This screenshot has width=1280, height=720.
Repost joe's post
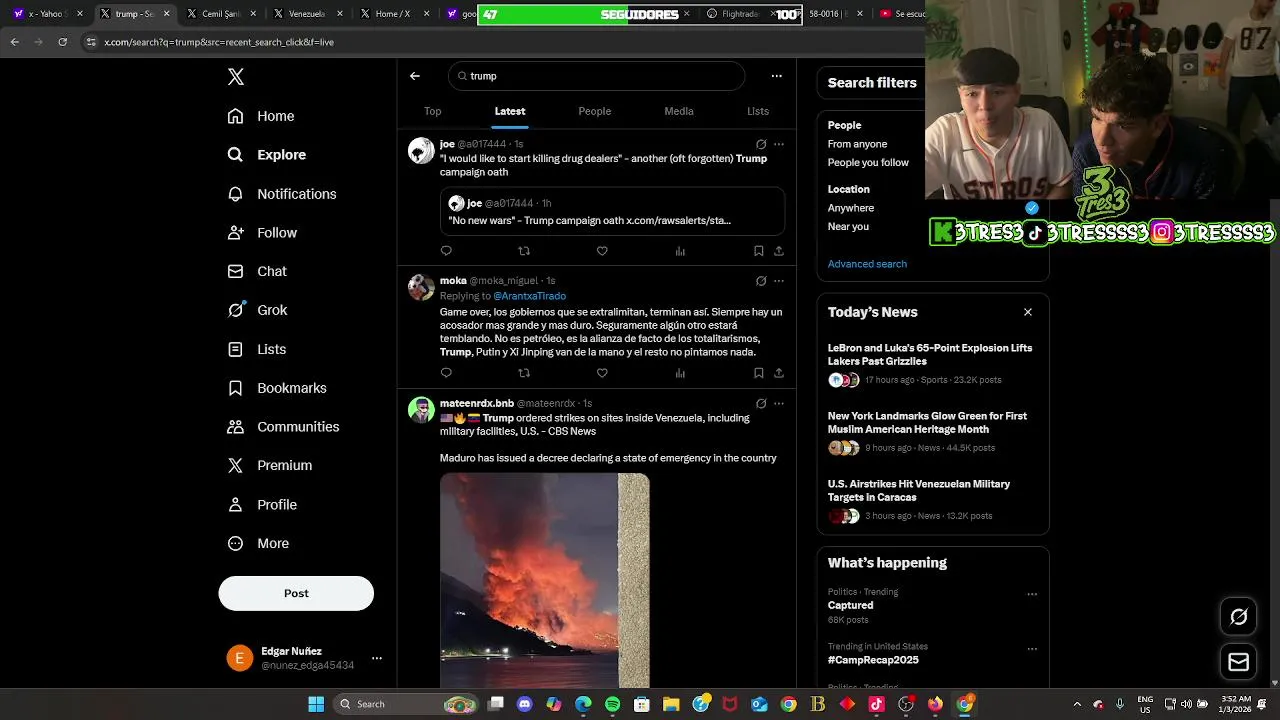(x=524, y=251)
